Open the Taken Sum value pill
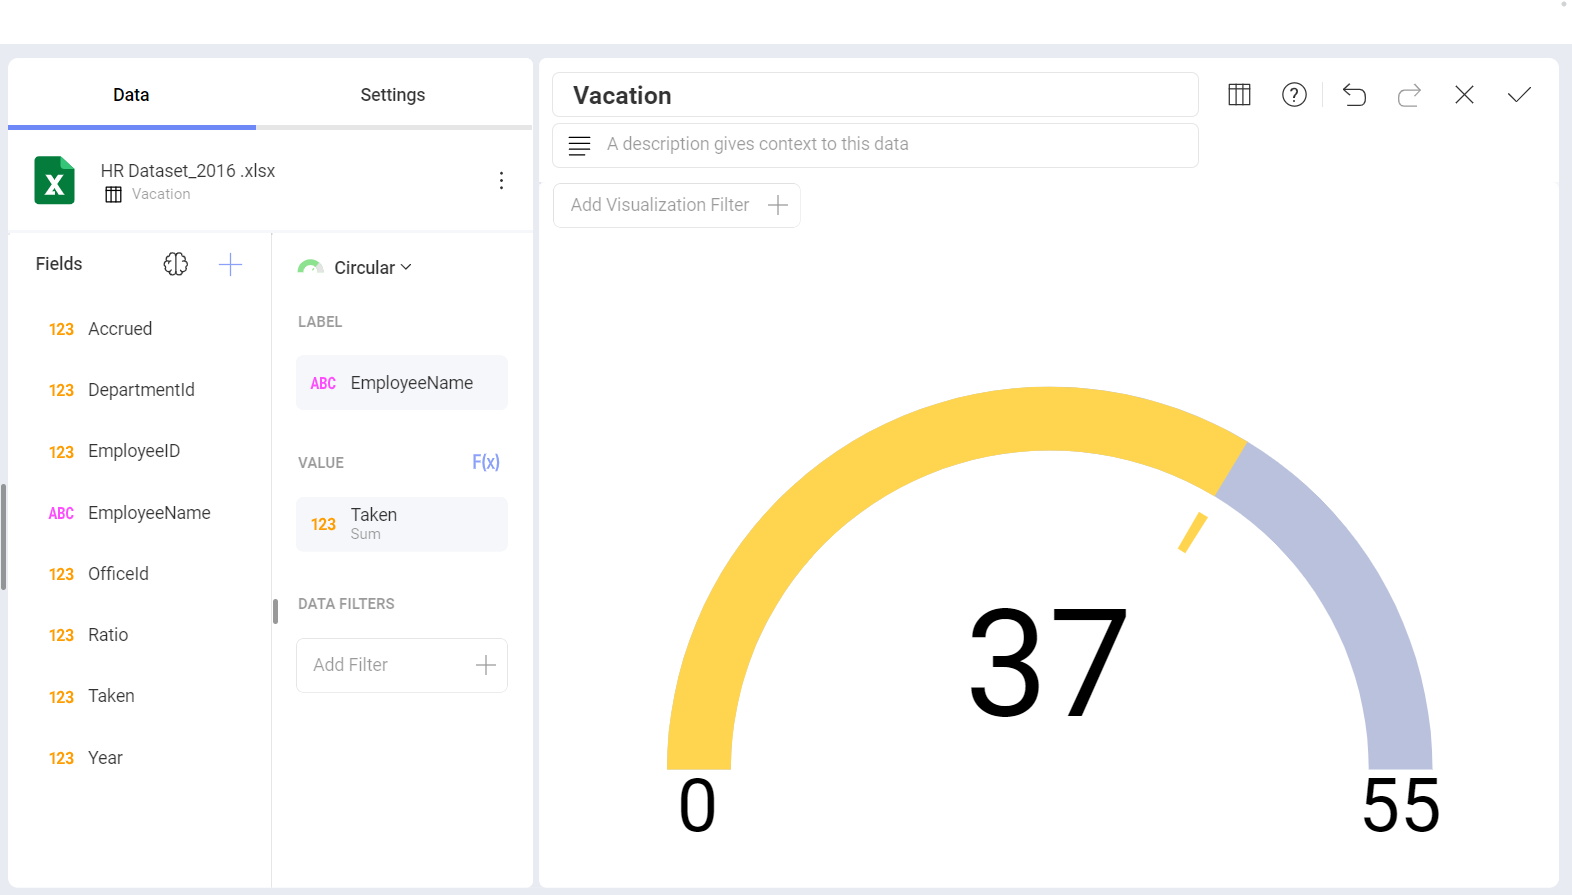Viewport: 1572px width, 895px height. (402, 524)
